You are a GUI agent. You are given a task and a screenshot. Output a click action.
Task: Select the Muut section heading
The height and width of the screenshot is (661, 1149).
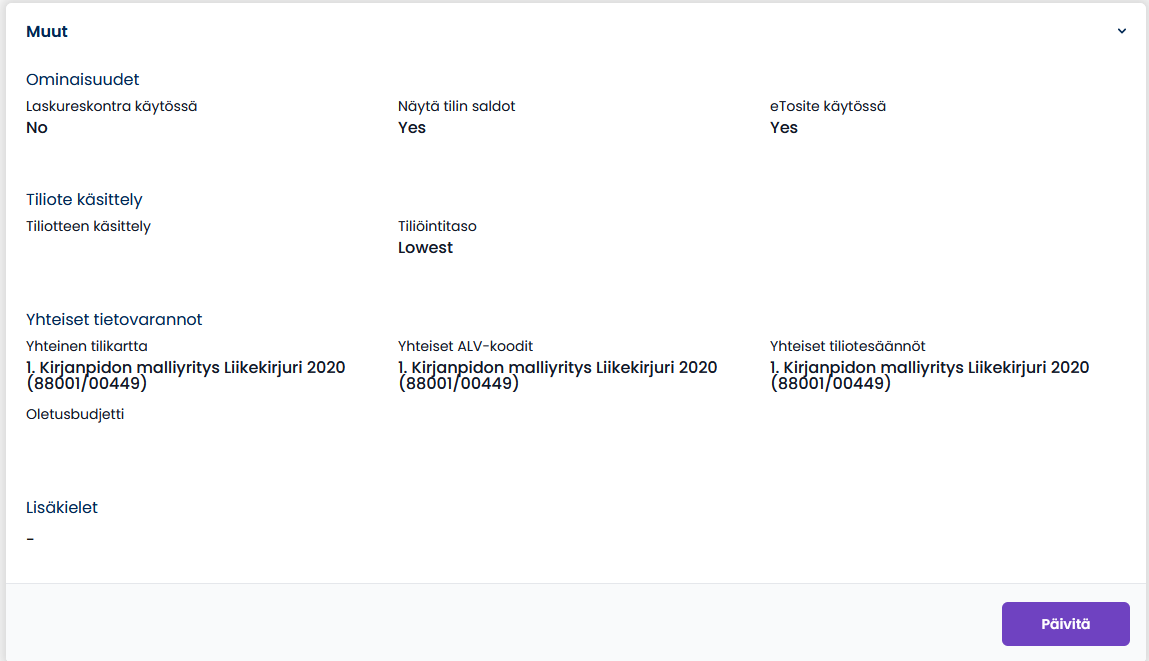[x=47, y=32]
